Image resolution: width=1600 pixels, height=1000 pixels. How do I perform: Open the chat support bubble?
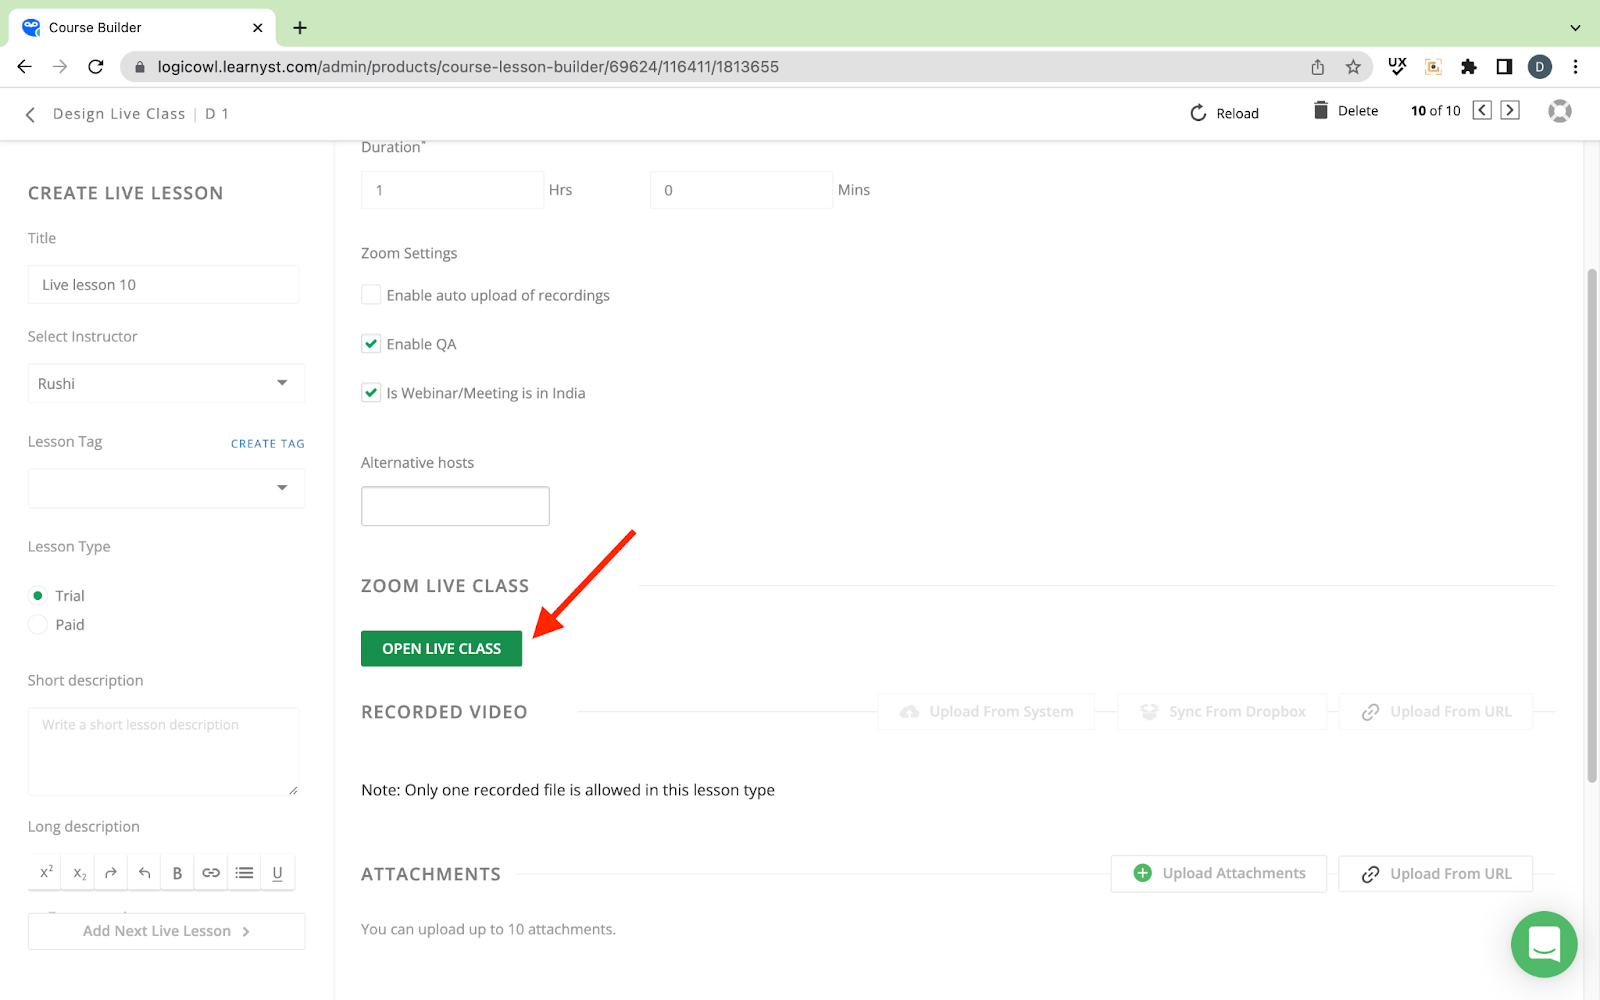[1543, 943]
